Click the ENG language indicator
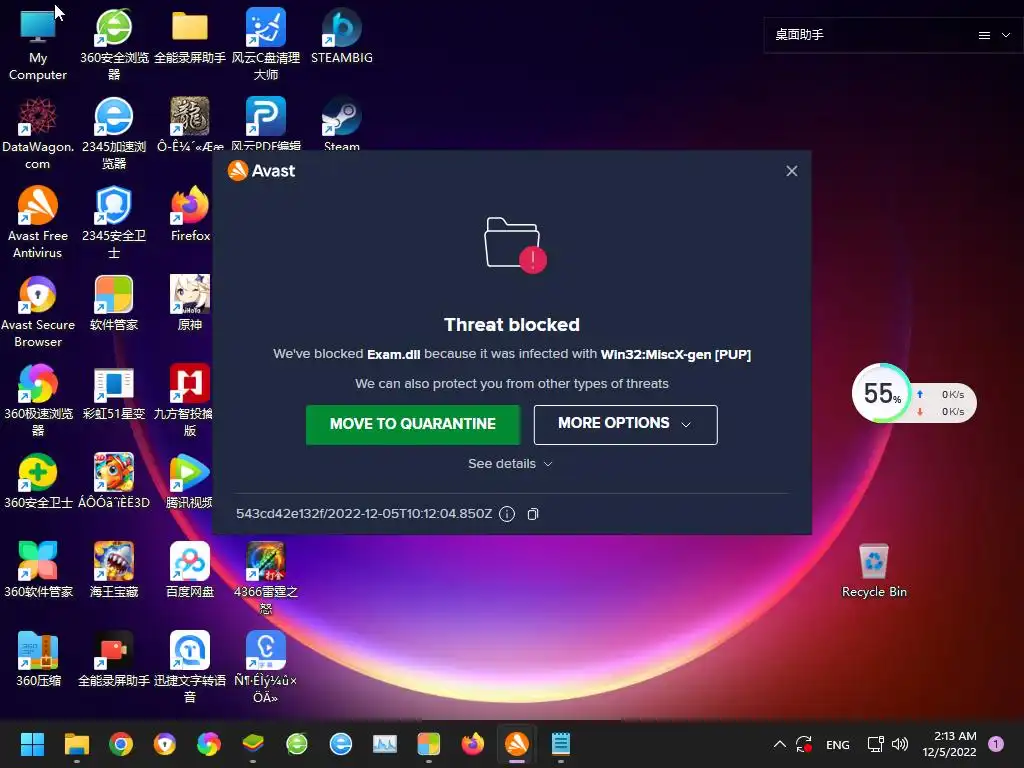Screen dimensions: 1024x768 (838, 744)
